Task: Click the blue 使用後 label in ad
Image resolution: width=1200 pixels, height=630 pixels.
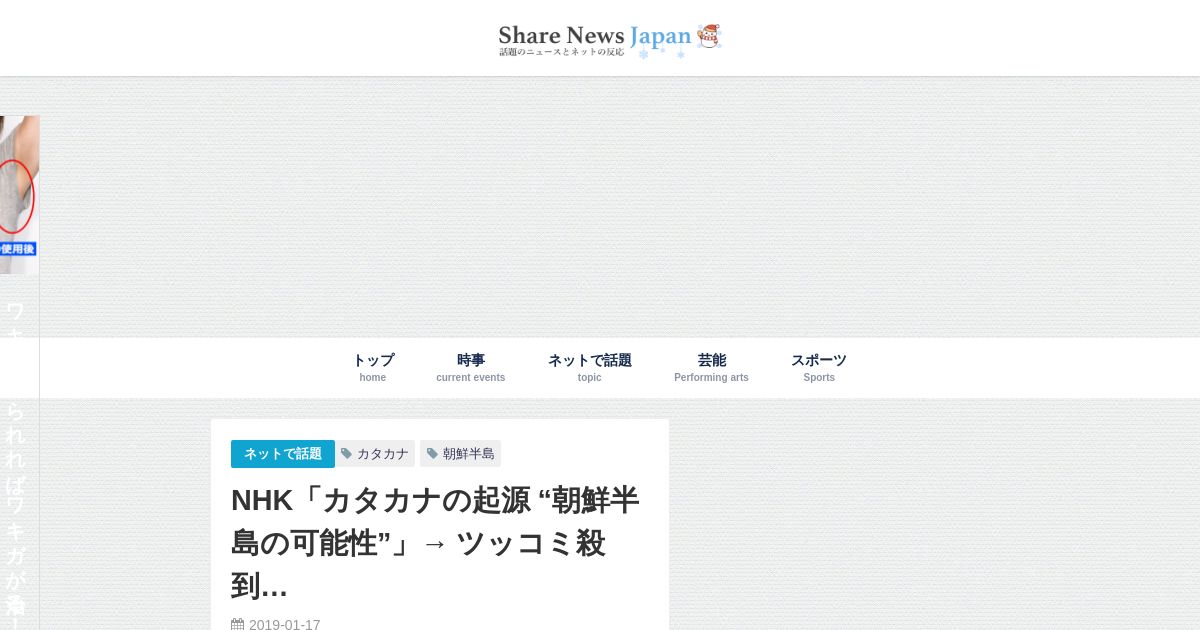Action: tap(18, 249)
